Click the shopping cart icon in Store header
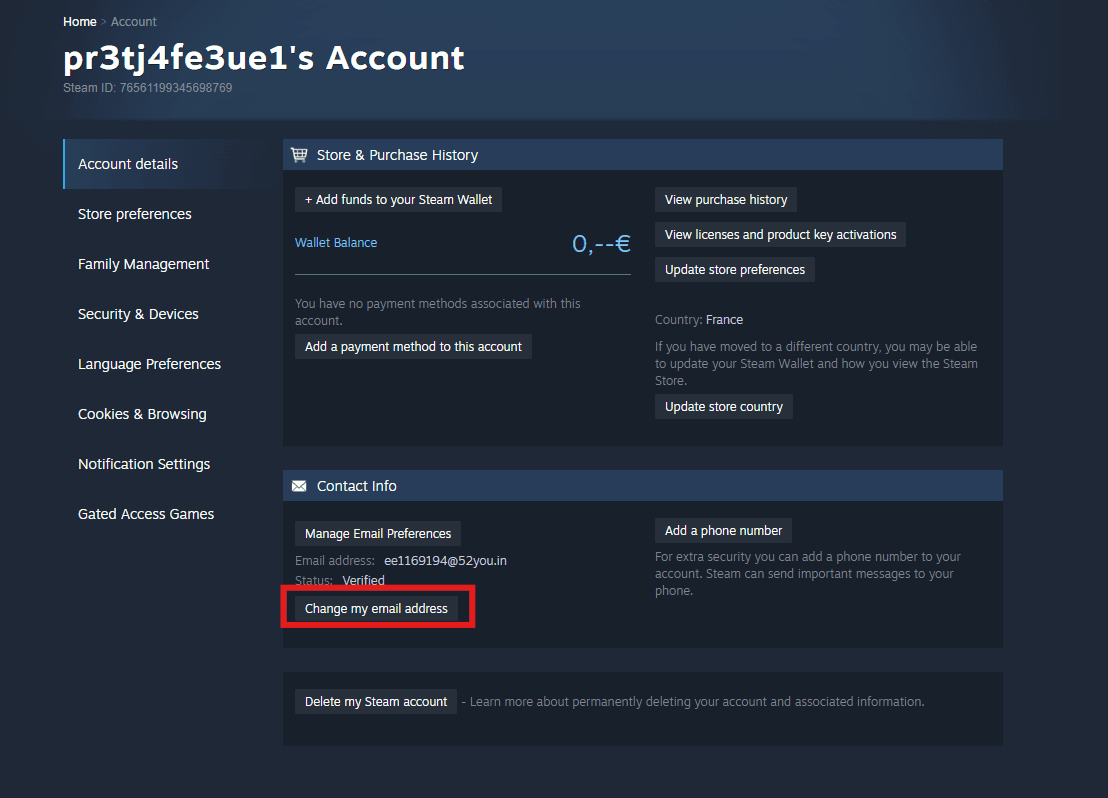 tap(300, 155)
